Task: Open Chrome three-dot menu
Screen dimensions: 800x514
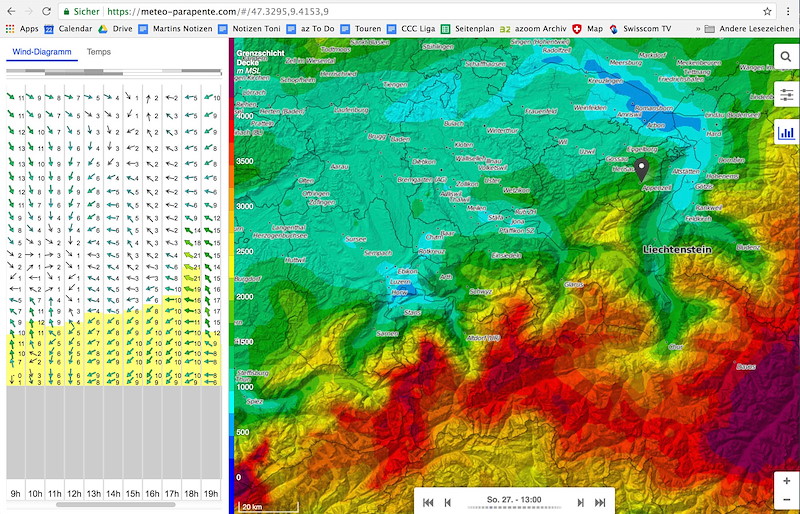Action: click(x=788, y=11)
